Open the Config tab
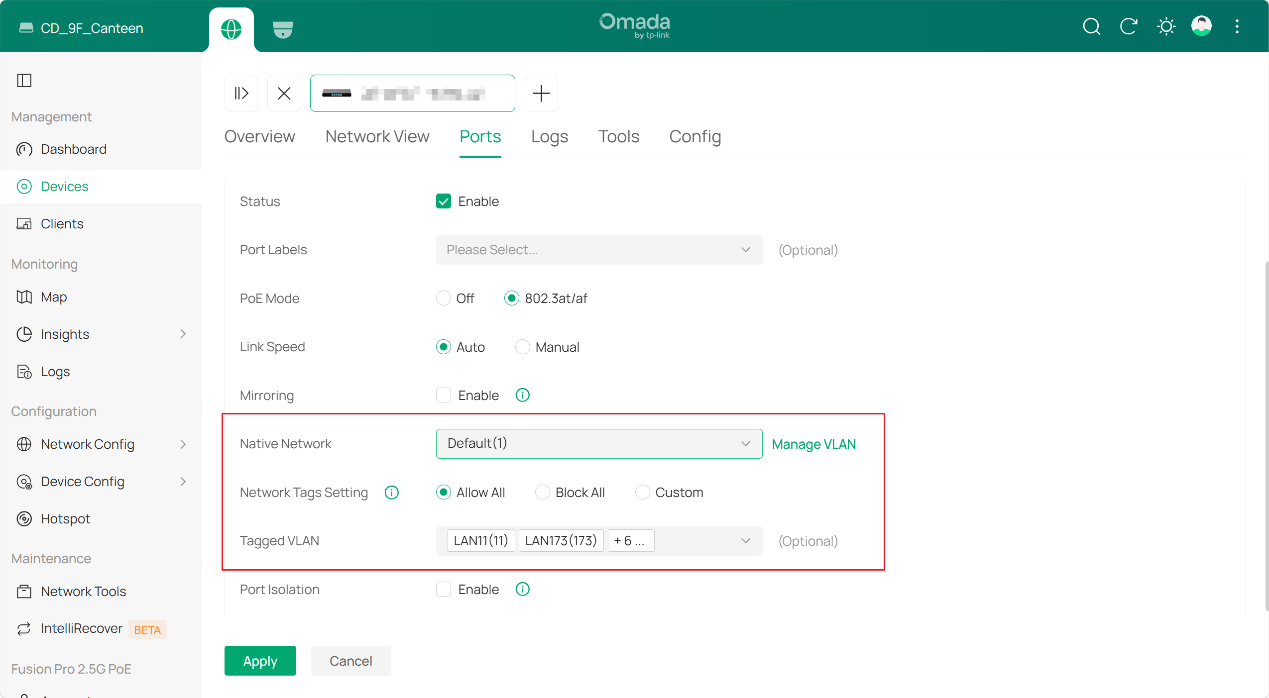 click(695, 136)
